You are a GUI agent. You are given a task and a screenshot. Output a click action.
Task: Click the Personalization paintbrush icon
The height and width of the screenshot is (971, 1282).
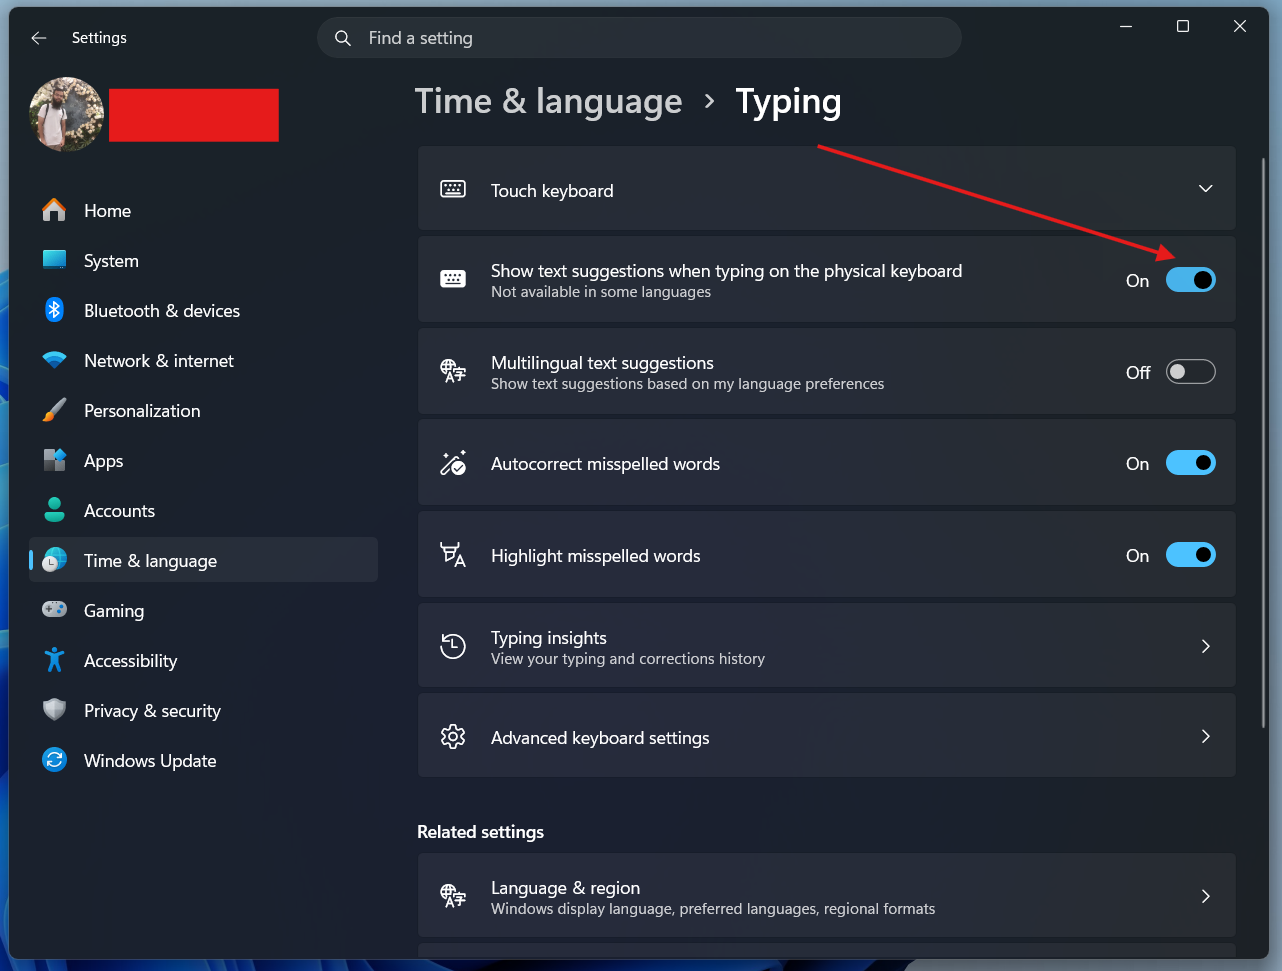click(54, 410)
